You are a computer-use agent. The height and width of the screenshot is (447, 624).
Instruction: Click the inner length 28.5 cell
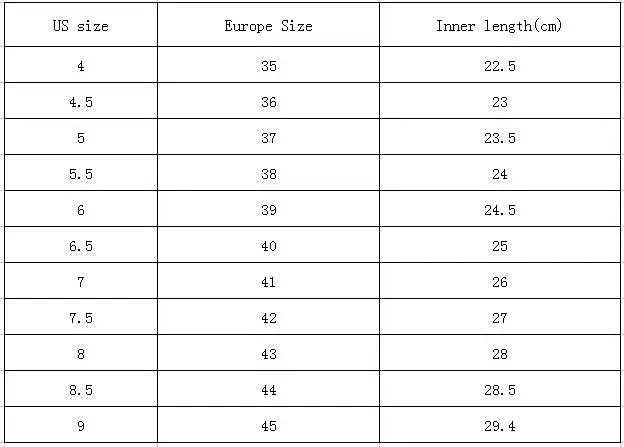pos(499,390)
